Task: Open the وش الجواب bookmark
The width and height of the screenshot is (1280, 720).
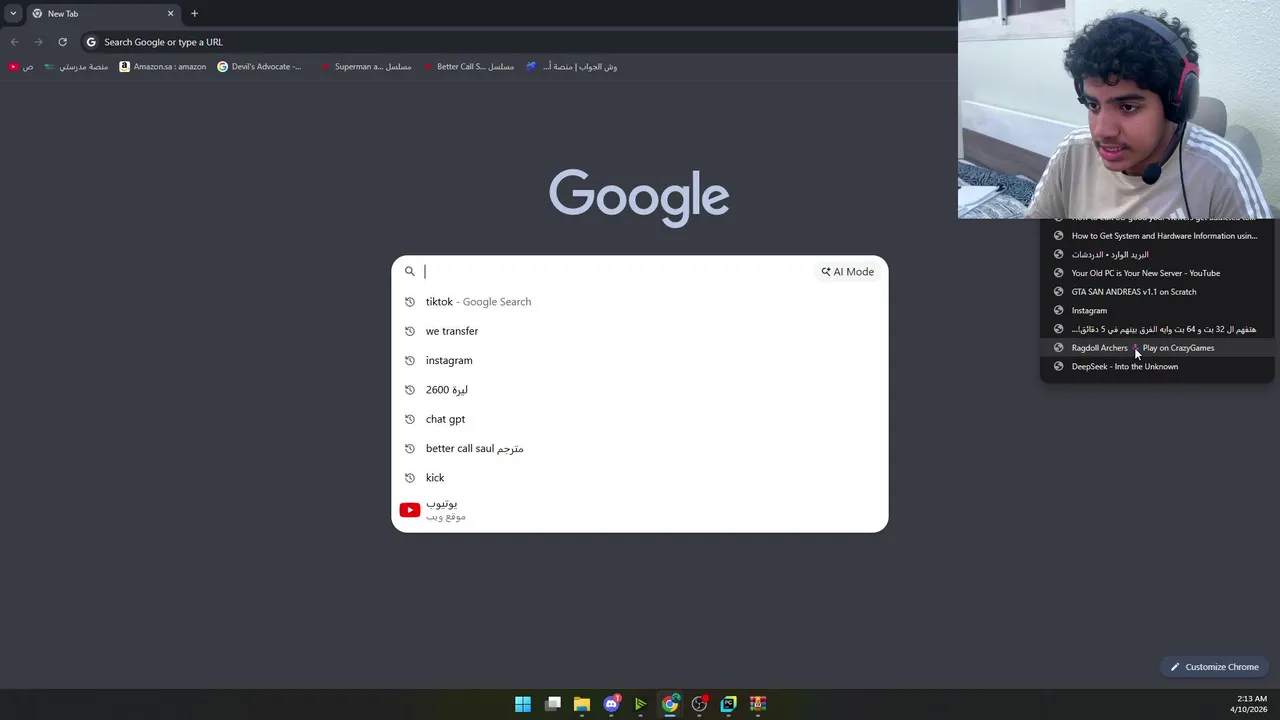Action: tap(572, 67)
